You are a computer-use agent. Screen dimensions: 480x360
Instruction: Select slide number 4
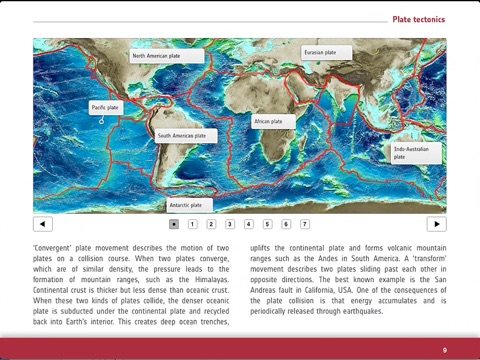pos(248,224)
